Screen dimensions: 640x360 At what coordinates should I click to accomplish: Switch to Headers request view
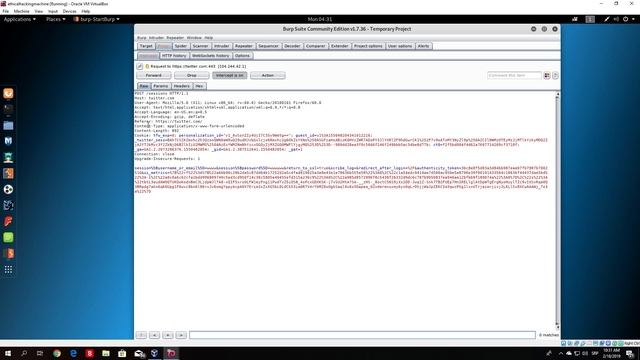[x=182, y=86]
